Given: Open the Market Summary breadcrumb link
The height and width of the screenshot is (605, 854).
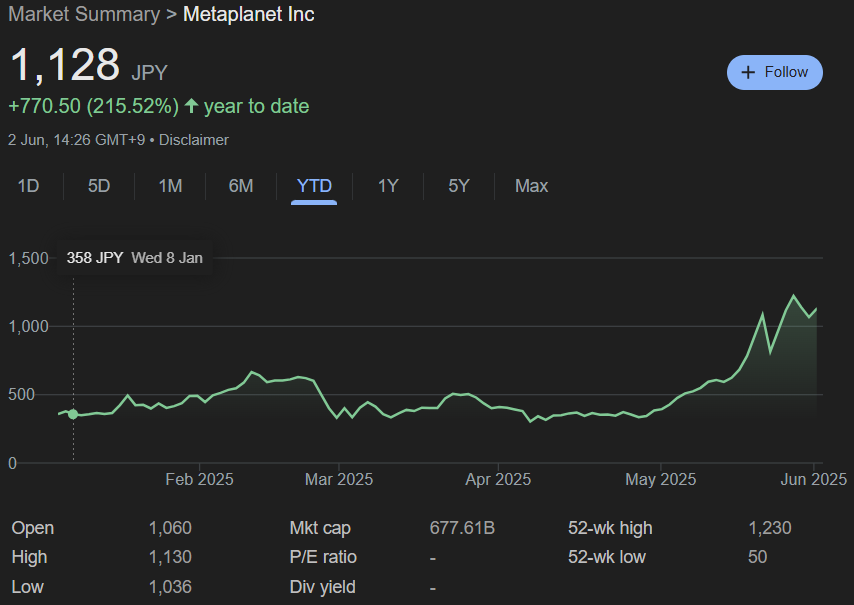Looking at the screenshot, I should tap(84, 14).
